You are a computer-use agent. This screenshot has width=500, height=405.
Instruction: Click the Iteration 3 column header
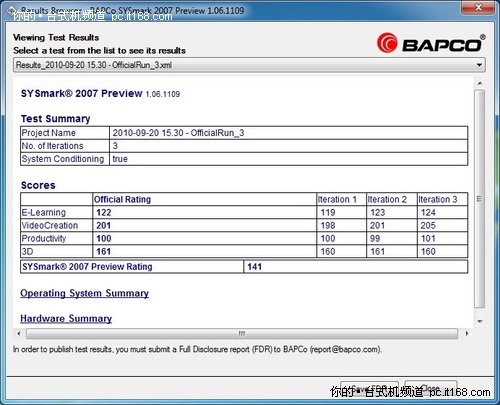pos(438,199)
